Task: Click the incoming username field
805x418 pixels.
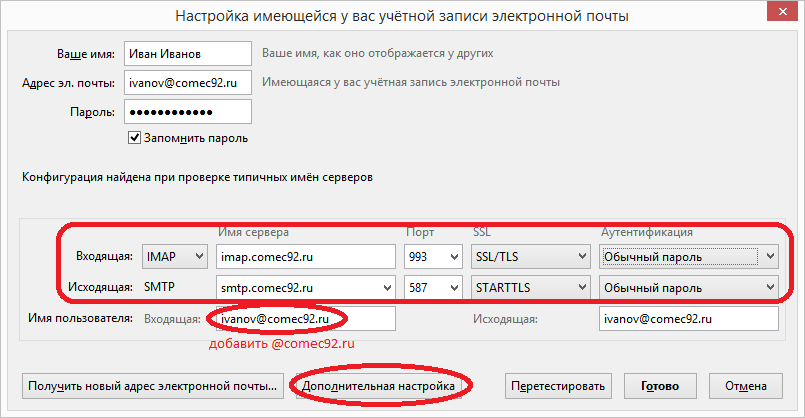Action: tap(300, 319)
